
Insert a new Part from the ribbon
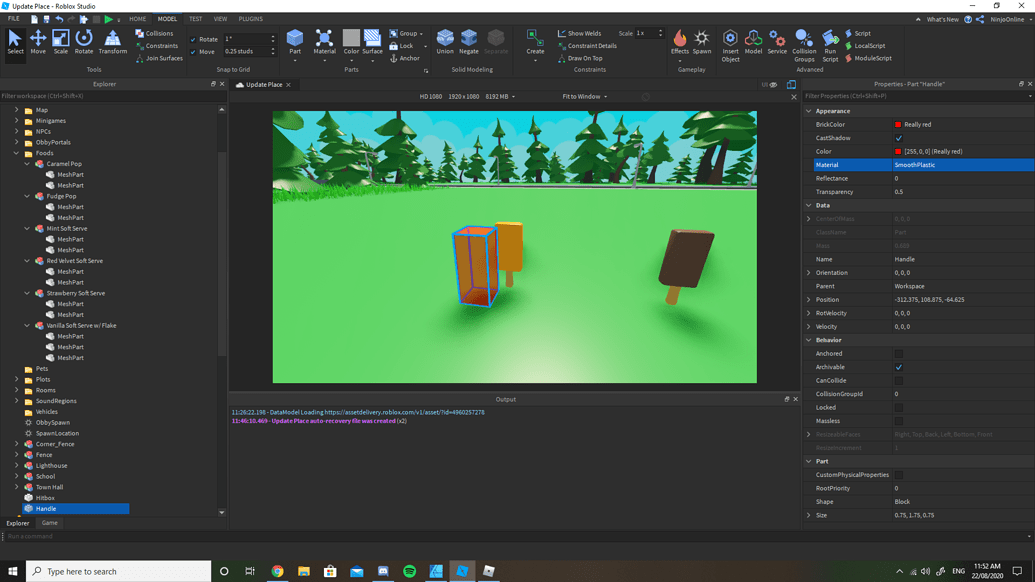coord(295,40)
